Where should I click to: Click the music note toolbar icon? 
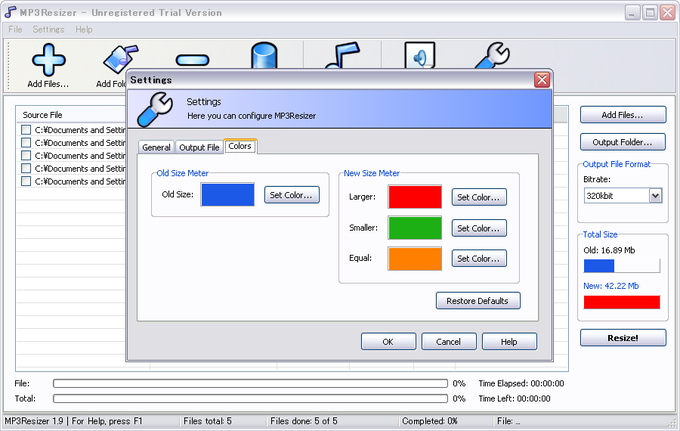click(343, 56)
